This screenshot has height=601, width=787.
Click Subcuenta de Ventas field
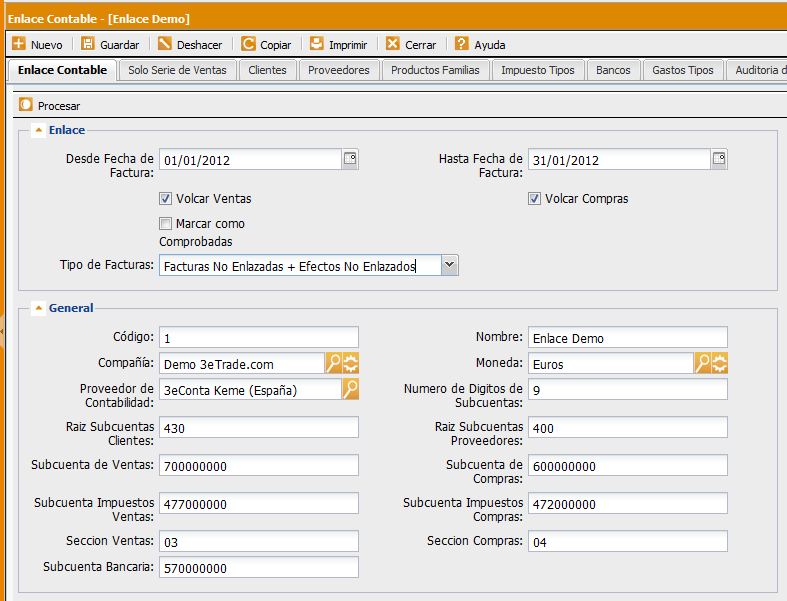(x=259, y=465)
